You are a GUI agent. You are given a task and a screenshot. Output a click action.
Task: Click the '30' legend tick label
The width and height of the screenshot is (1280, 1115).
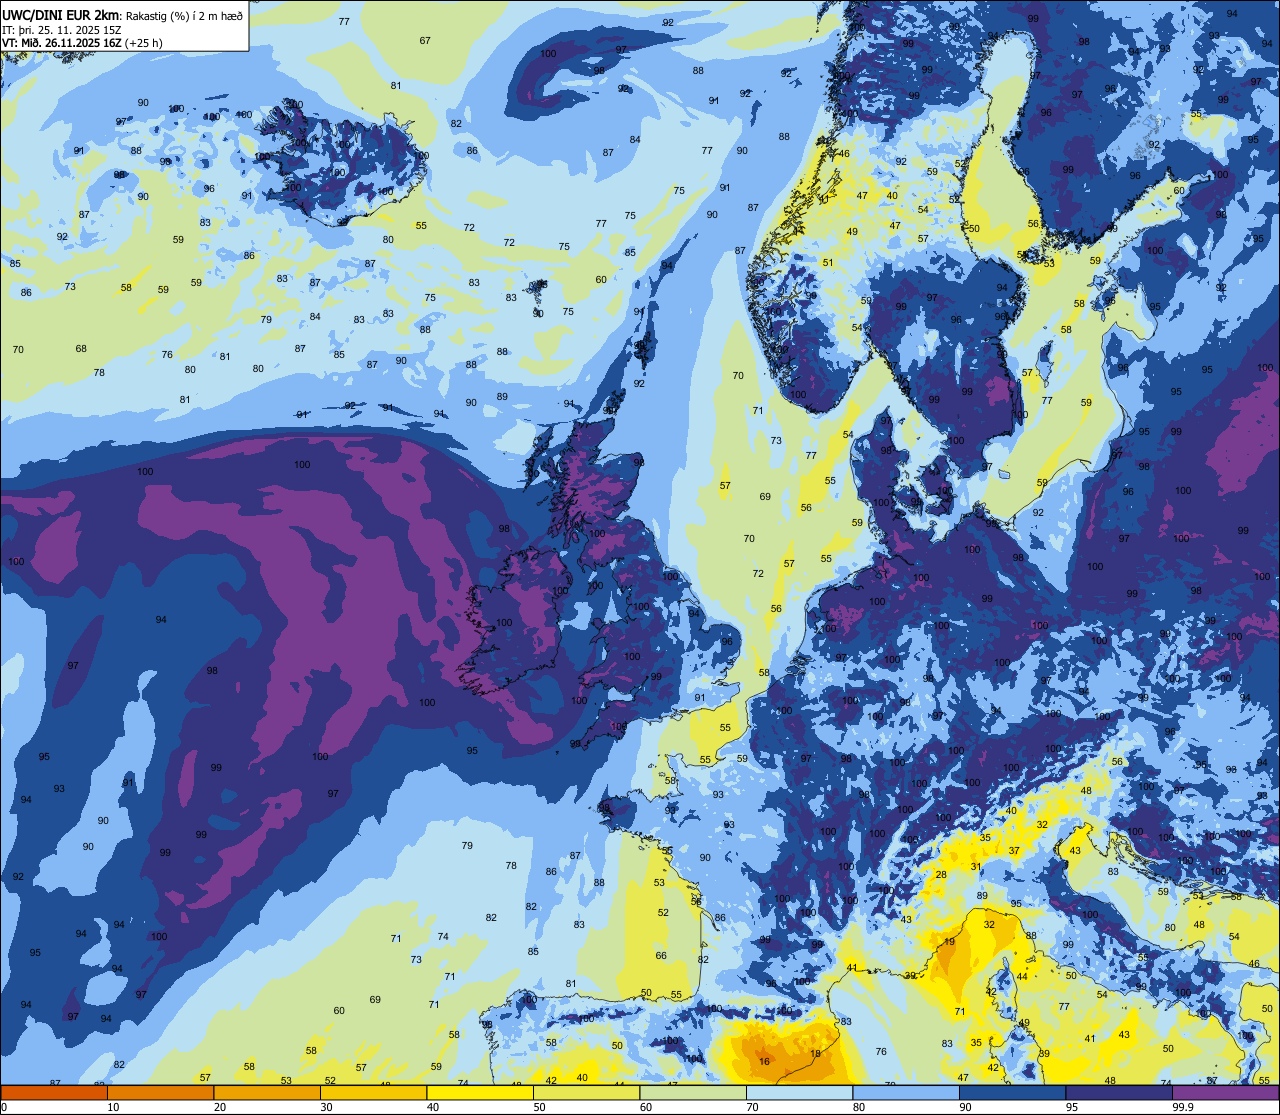(x=326, y=1107)
